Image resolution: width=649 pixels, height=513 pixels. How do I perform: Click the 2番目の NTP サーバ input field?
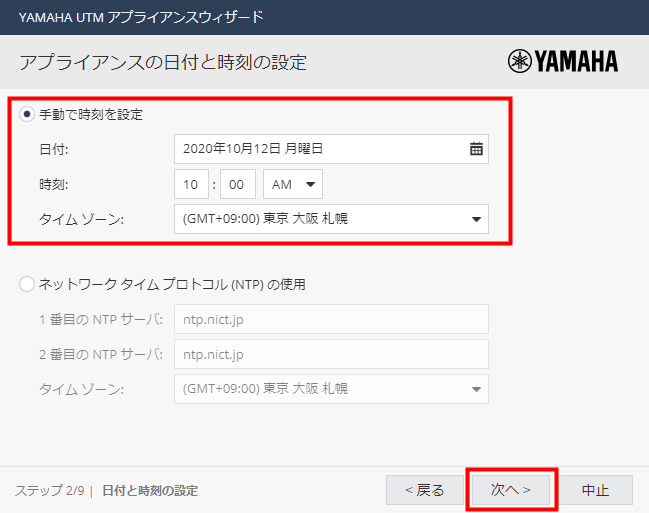pyautogui.click(x=330, y=354)
